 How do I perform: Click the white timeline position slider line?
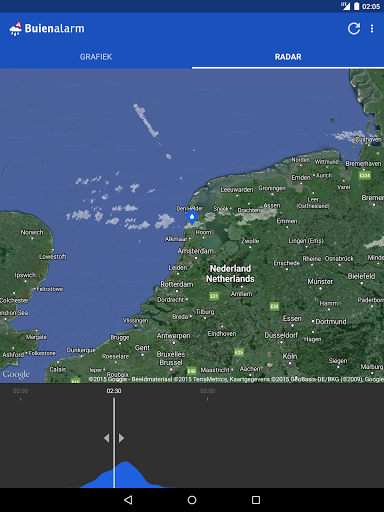tap(114, 443)
